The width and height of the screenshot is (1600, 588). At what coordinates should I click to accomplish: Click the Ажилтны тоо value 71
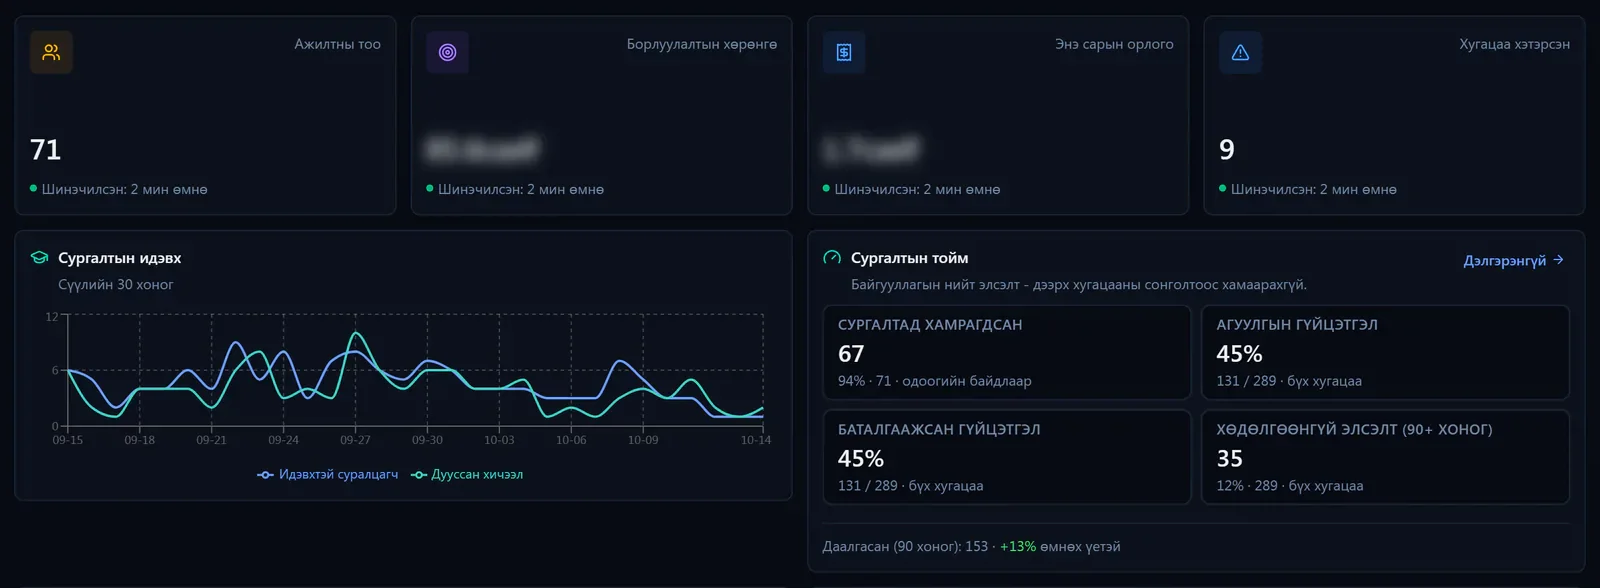coord(46,150)
